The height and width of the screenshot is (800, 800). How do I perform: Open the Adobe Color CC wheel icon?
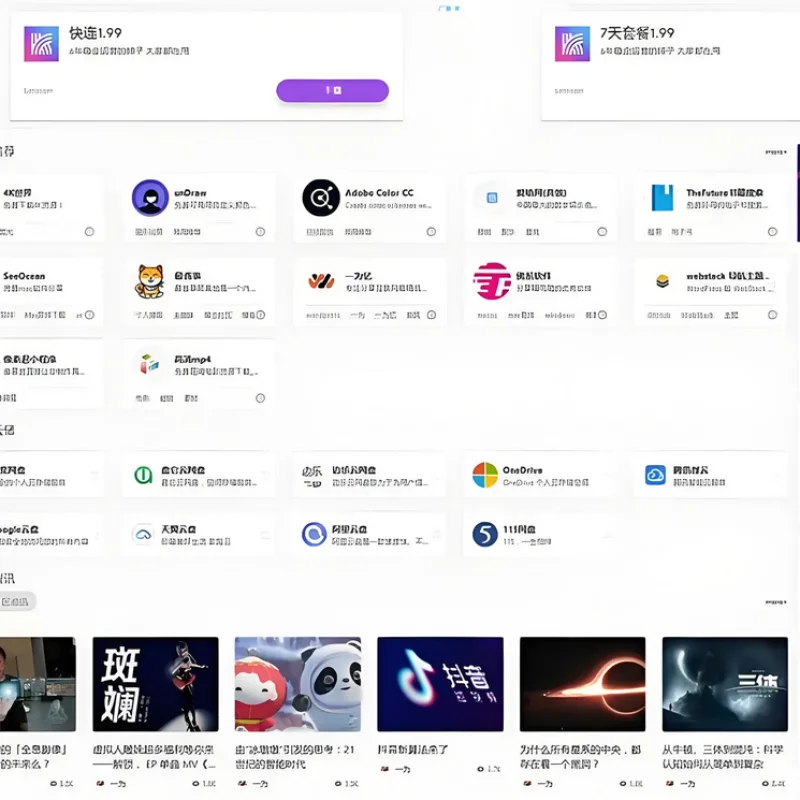point(321,197)
